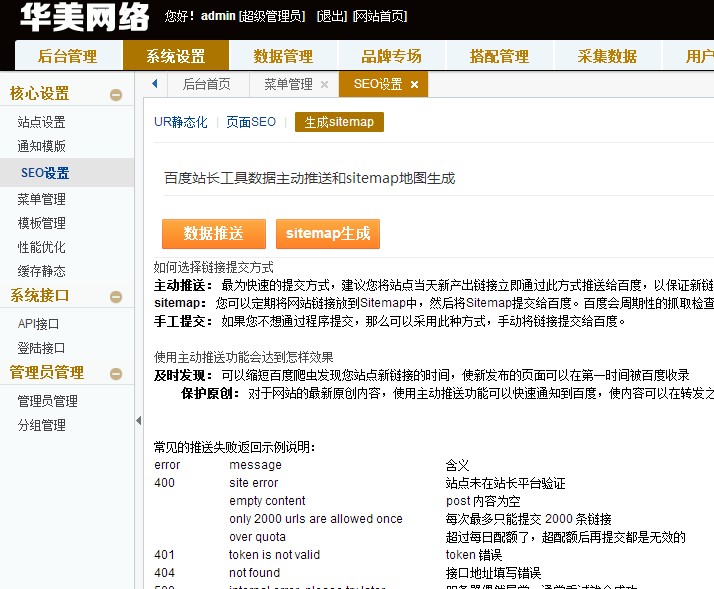Click error code 401 in the table
The height and width of the screenshot is (589, 714).
[164, 555]
